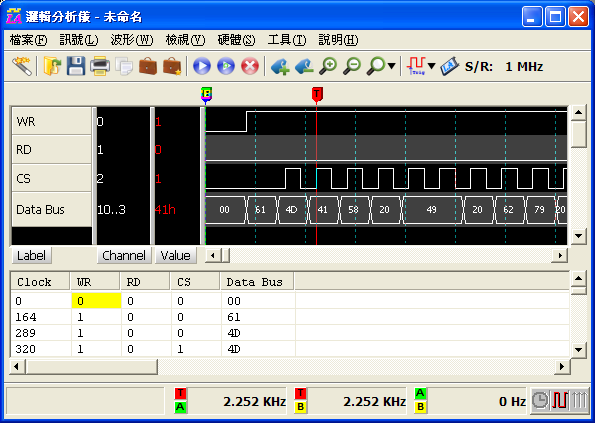The width and height of the screenshot is (595, 423).
Task: Toggle the gray arrows mode icon
Action: (580, 400)
